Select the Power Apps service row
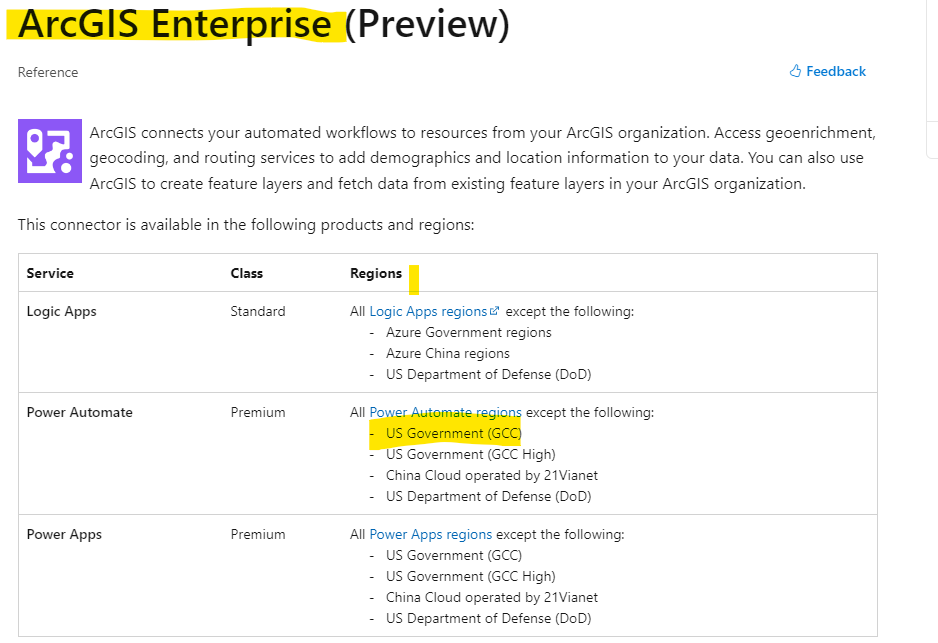Image resolution: width=938 pixels, height=643 pixels. [64, 534]
